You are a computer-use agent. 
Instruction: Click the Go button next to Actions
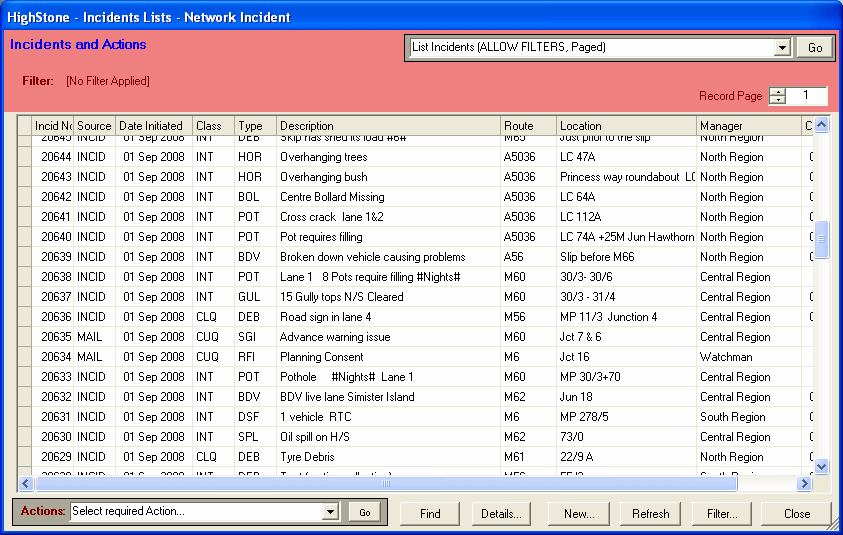tap(365, 512)
